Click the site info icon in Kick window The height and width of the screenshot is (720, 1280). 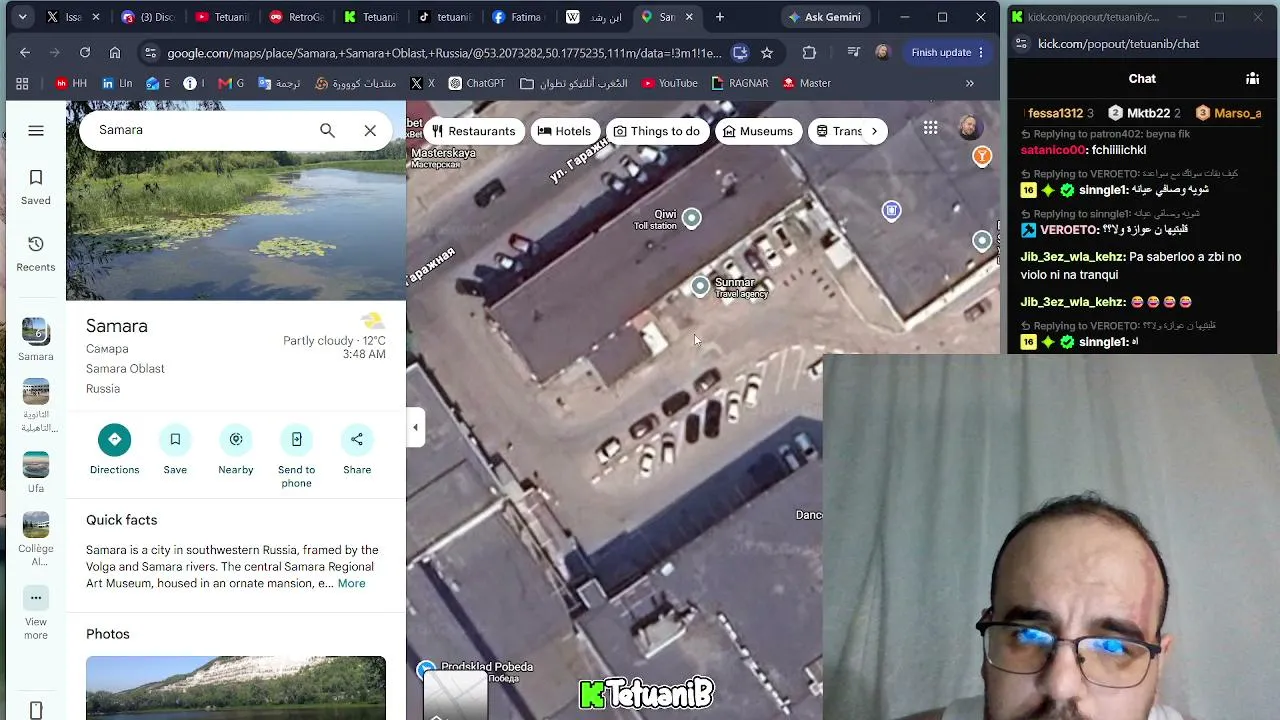click(1021, 44)
